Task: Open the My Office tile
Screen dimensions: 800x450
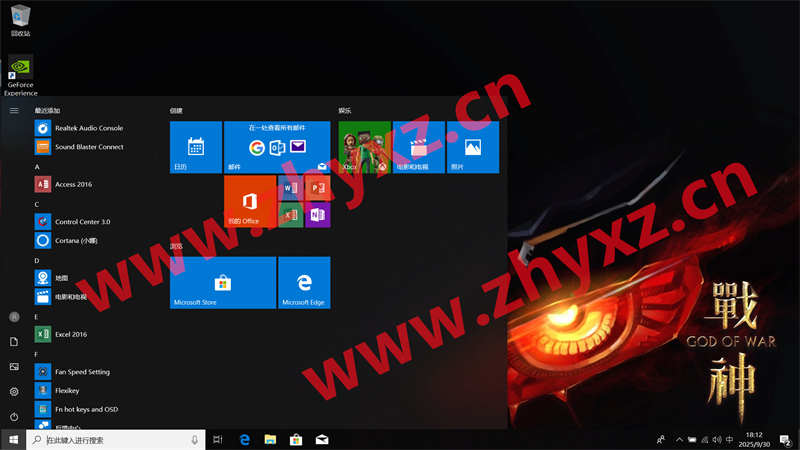Action: [x=250, y=201]
